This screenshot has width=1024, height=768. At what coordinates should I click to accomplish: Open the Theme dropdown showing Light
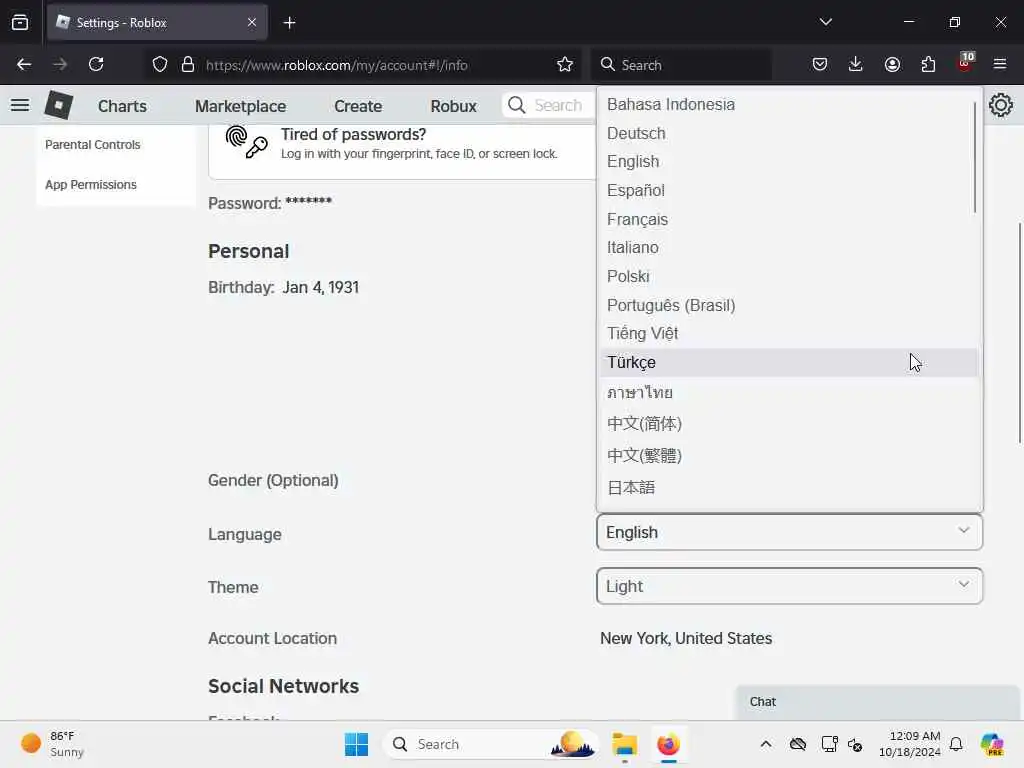click(x=789, y=586)
